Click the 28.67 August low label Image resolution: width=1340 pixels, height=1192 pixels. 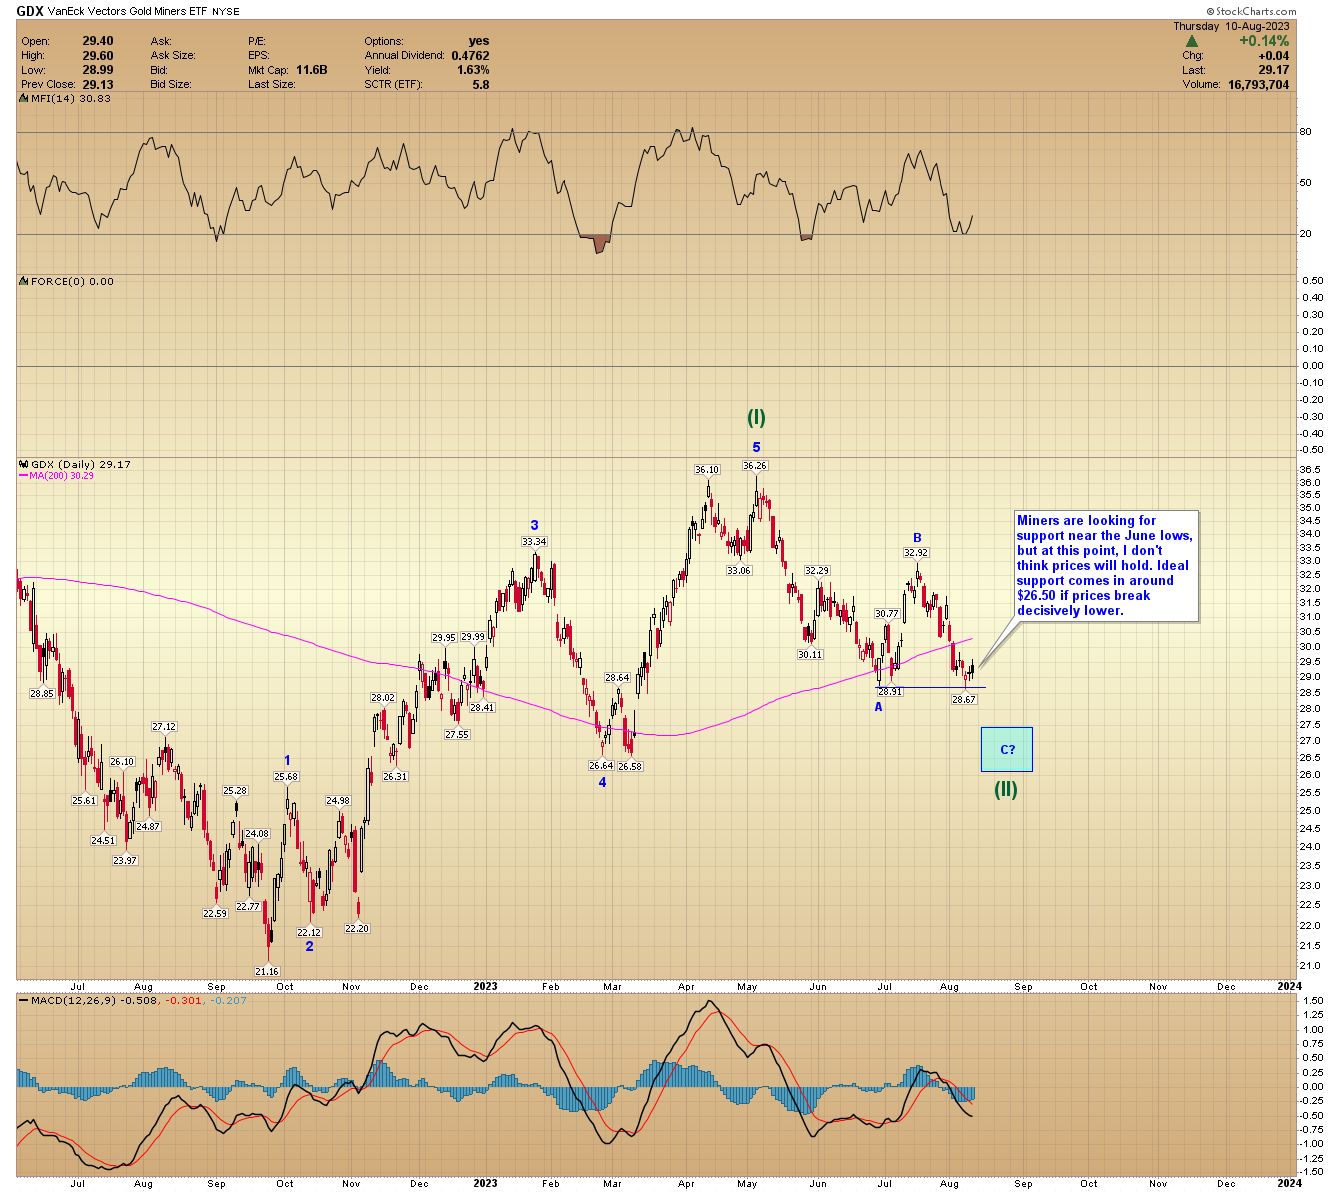[964, 700]
